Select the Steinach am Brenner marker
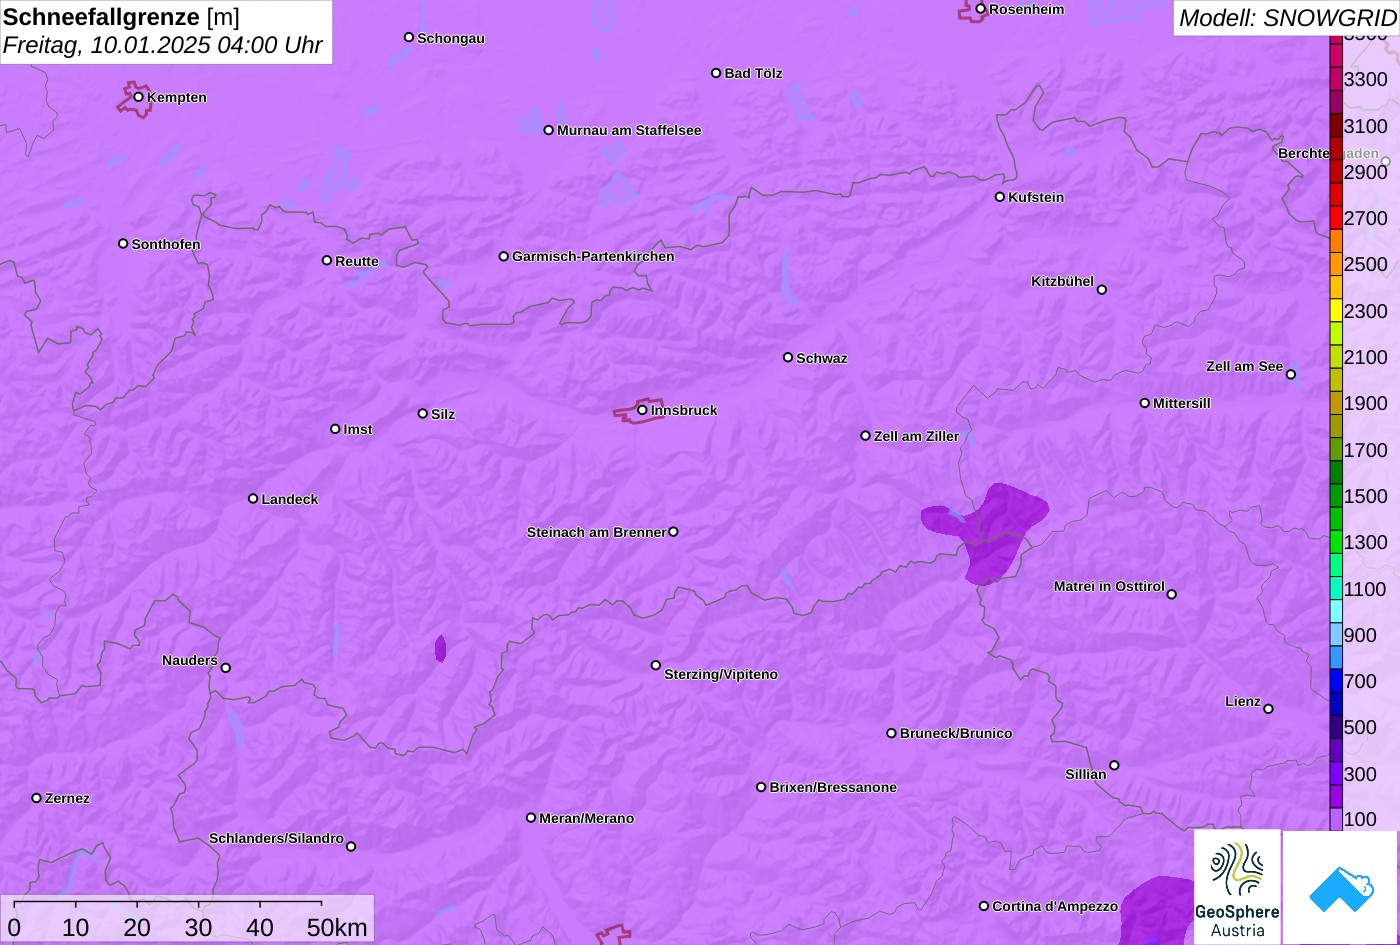Screen dimensions: 1400x945 673,532
